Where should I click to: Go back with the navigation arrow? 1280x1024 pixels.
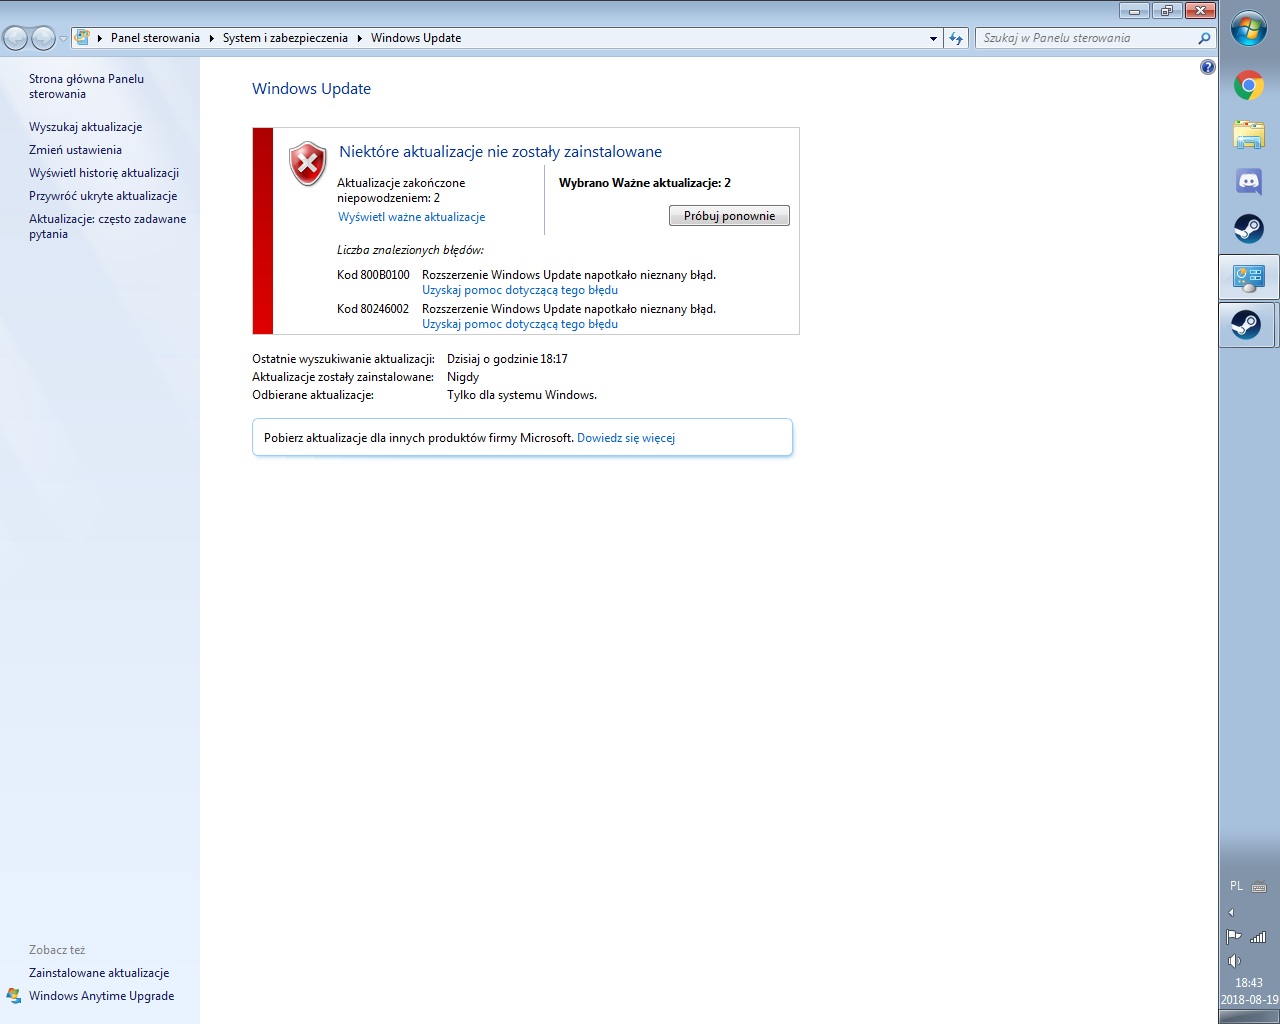15,38
